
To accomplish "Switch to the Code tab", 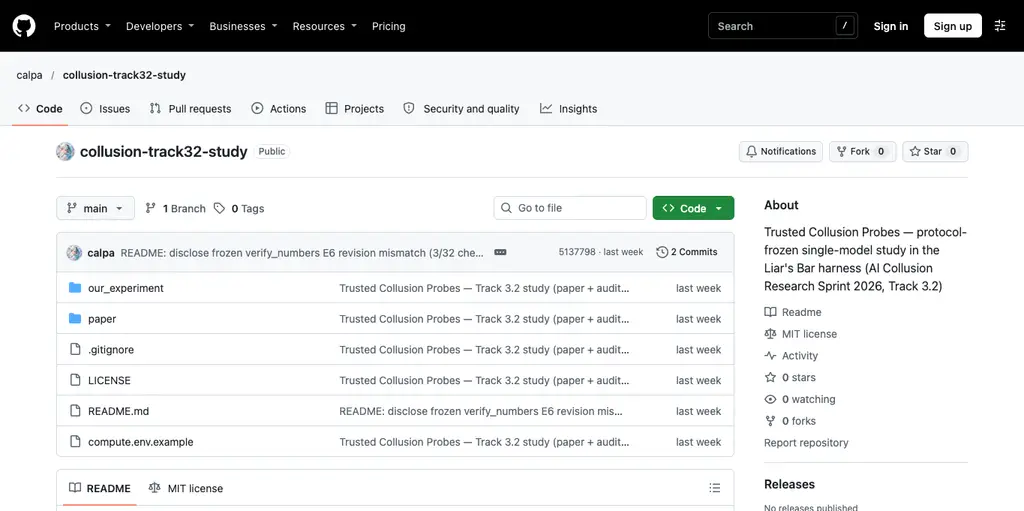I will point(40,109).
